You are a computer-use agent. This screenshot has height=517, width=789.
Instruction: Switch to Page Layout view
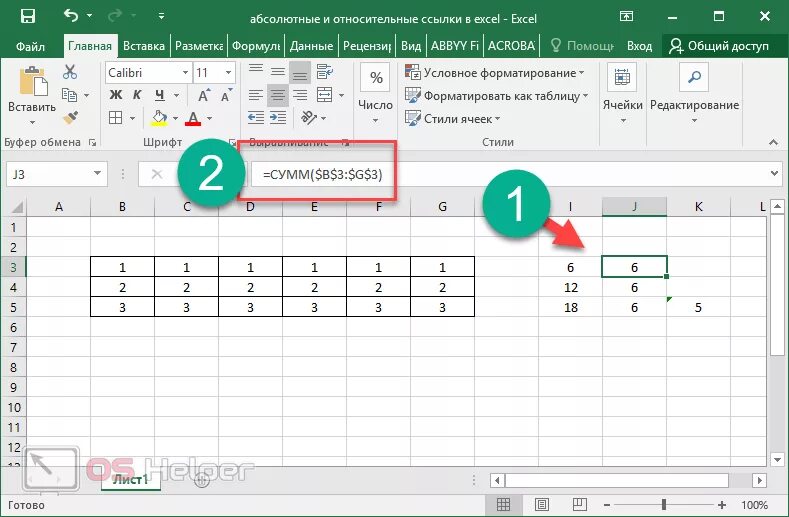tap(541, 504)
